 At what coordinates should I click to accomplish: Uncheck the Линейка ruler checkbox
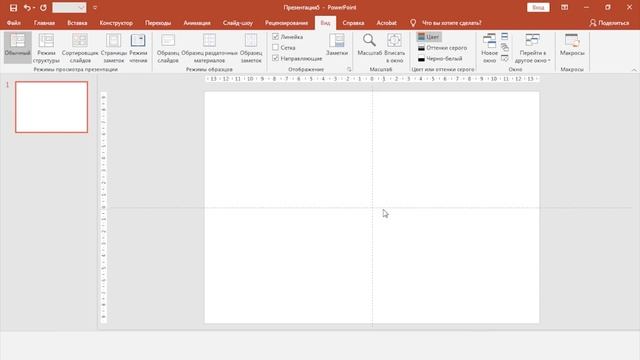276,37
